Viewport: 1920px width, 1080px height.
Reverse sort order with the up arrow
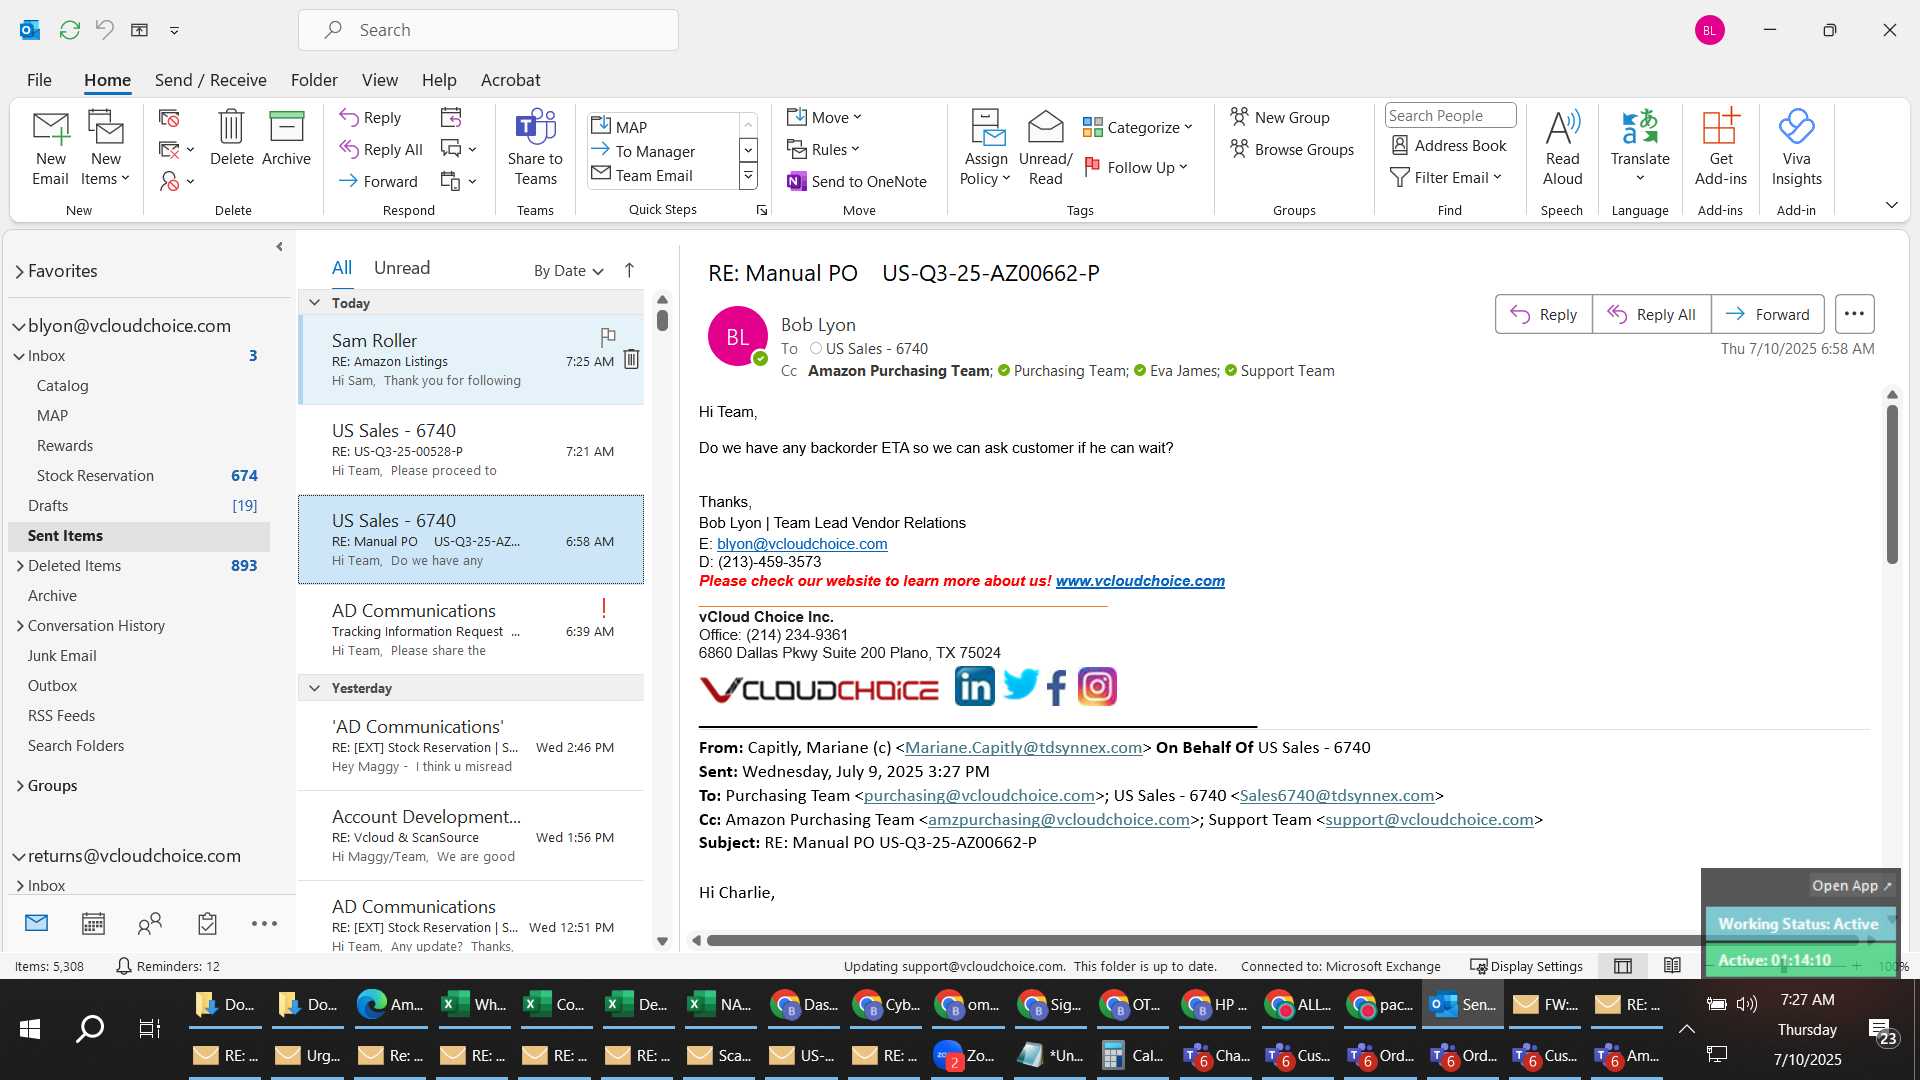629,270
